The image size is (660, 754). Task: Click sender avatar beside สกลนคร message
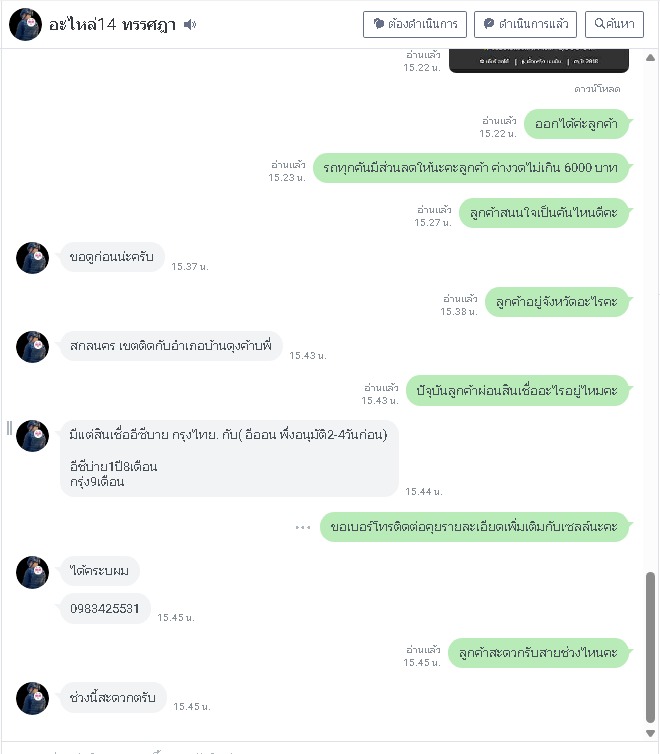(x=33, y=347)
